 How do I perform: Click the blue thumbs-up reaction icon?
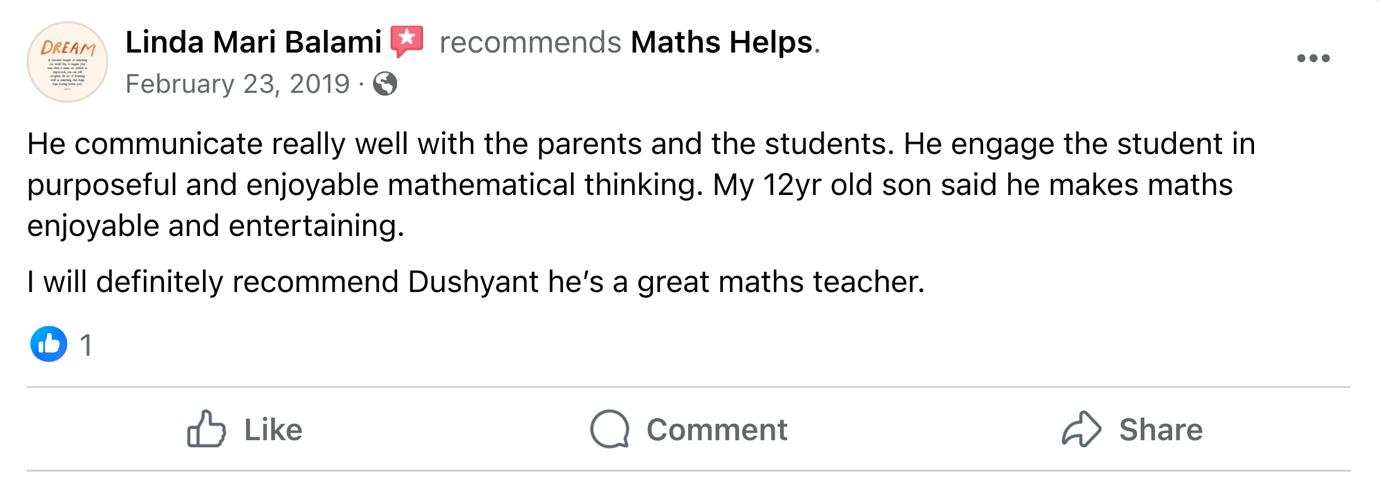(x=48, y=345)
